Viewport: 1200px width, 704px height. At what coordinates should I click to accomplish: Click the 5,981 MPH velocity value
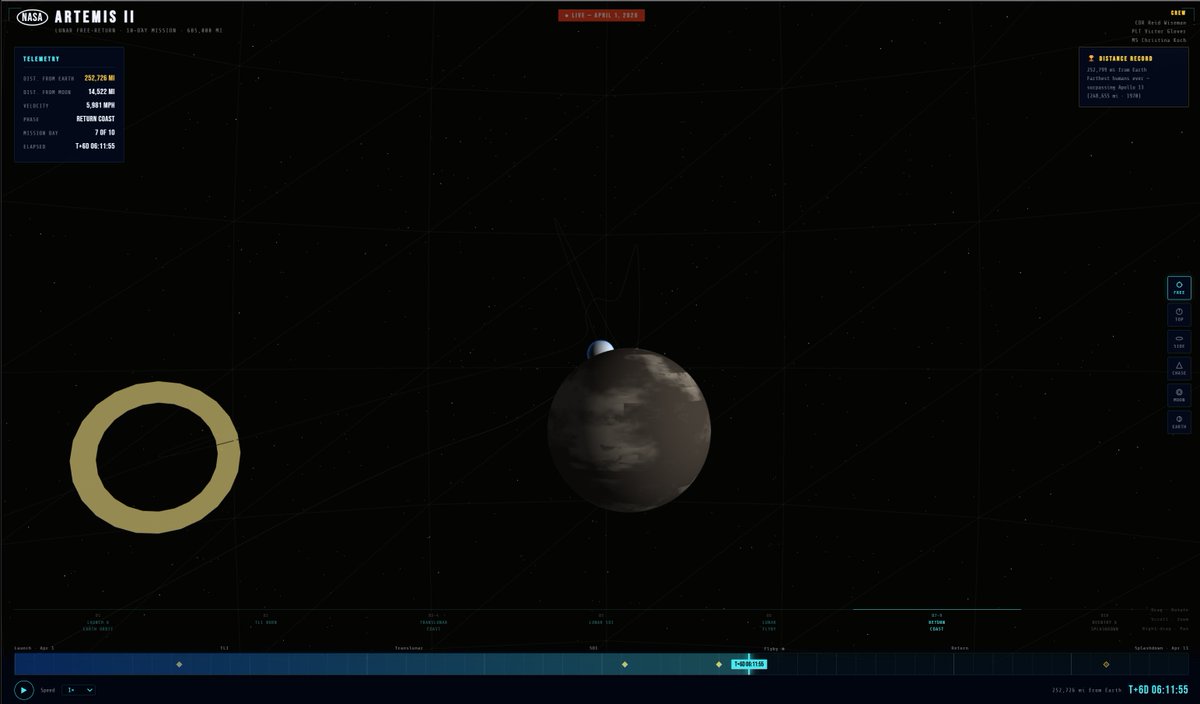100,105
